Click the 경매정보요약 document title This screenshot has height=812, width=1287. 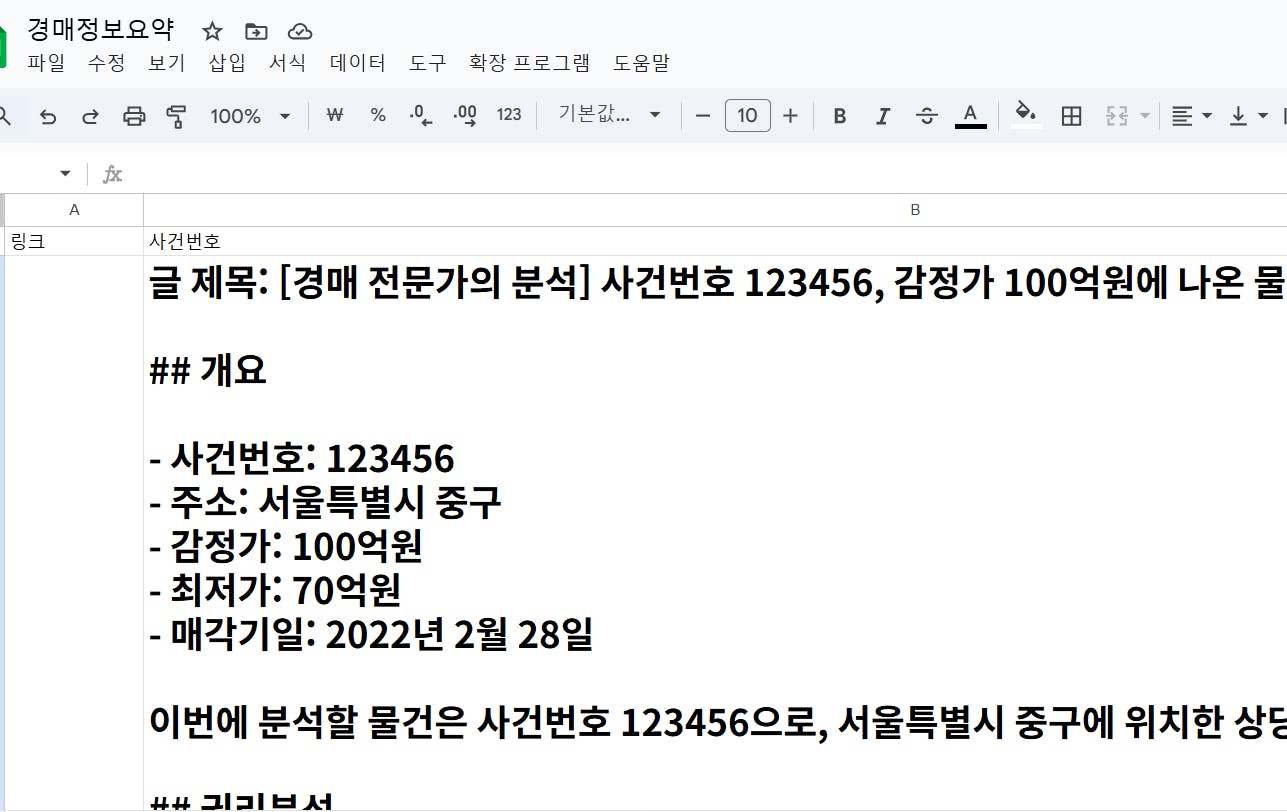(x=101, y=28)
